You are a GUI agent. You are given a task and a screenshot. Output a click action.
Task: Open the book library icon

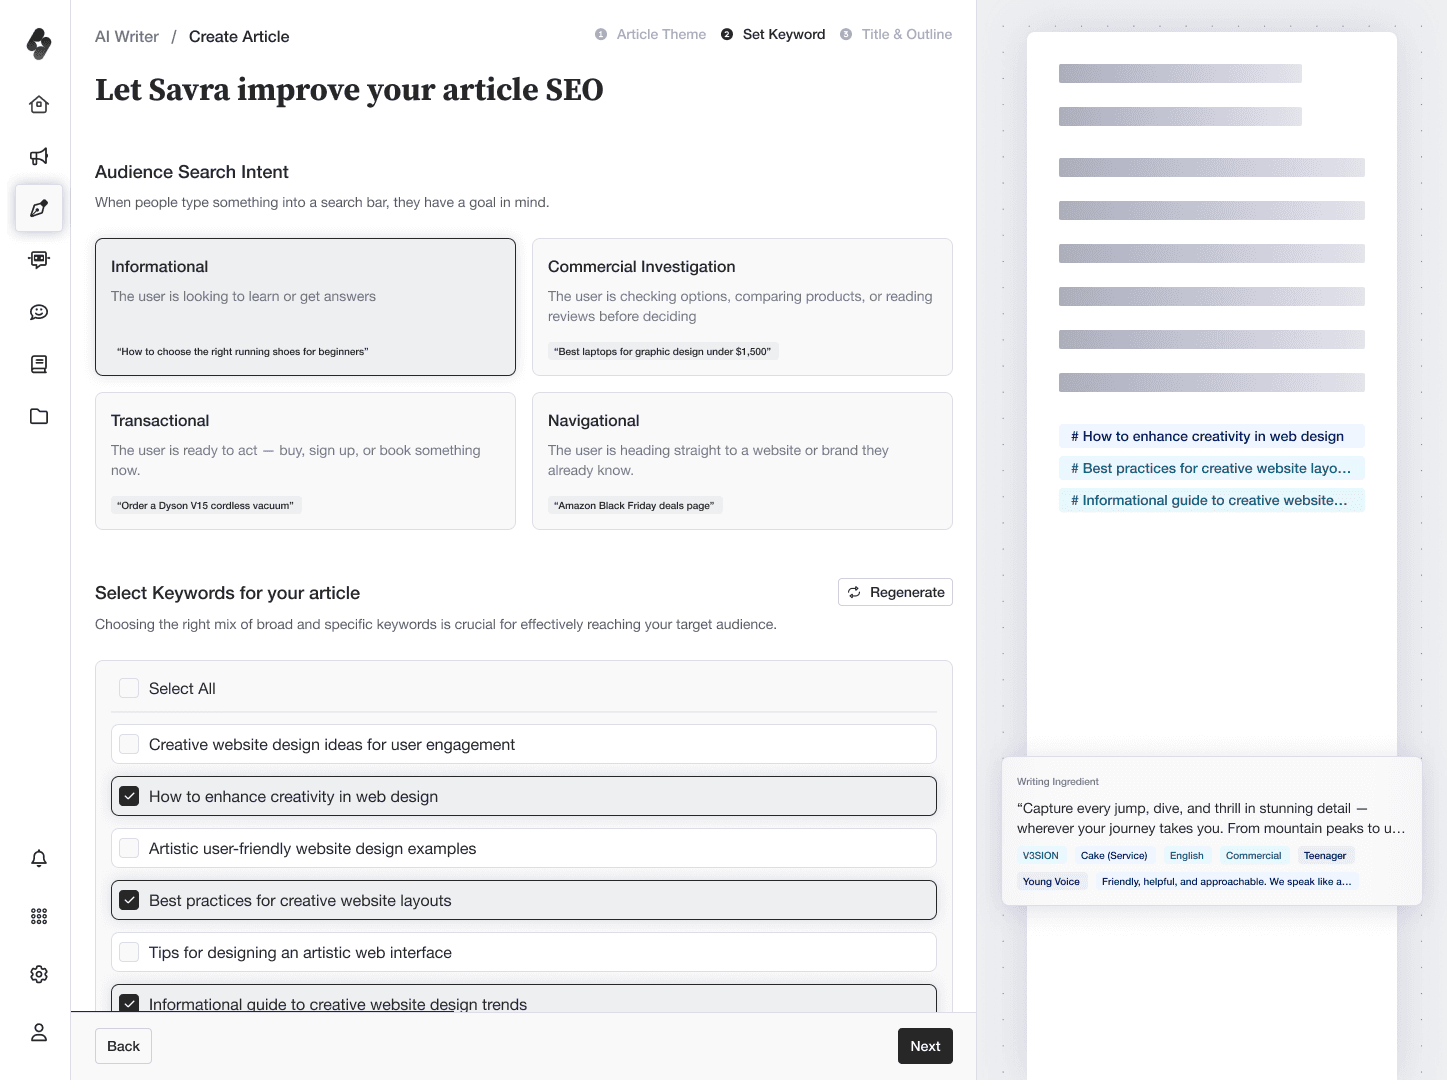[39, 364]
